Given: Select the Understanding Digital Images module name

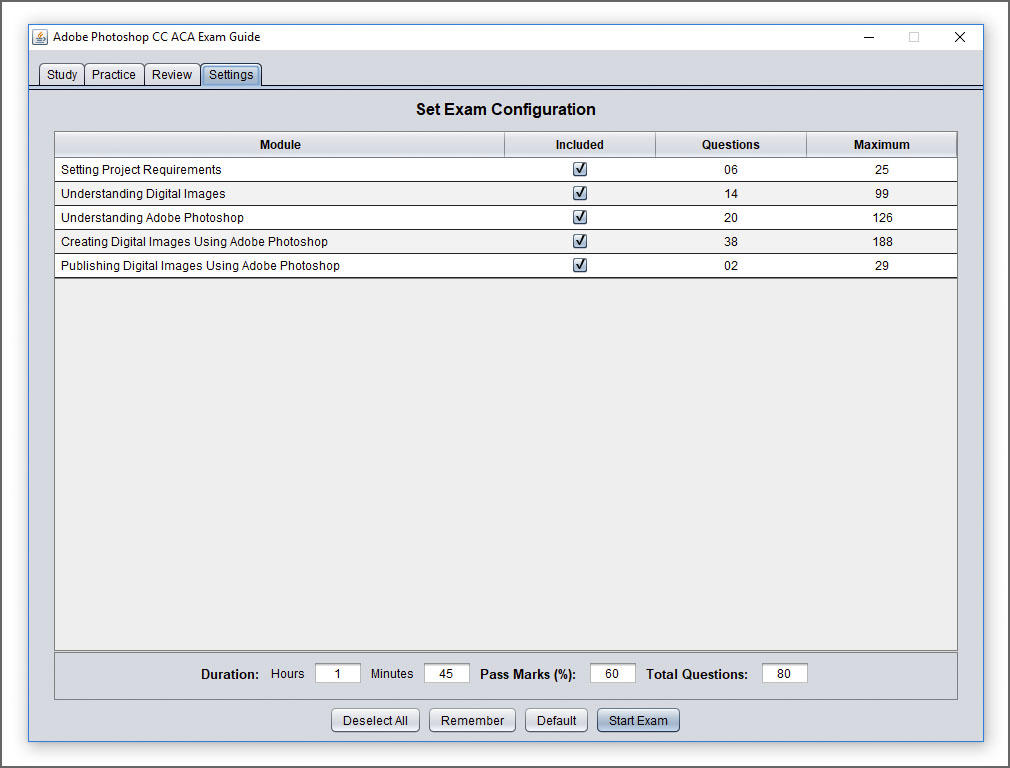Looking at the screenshot, I should click(x=143, y=193).
